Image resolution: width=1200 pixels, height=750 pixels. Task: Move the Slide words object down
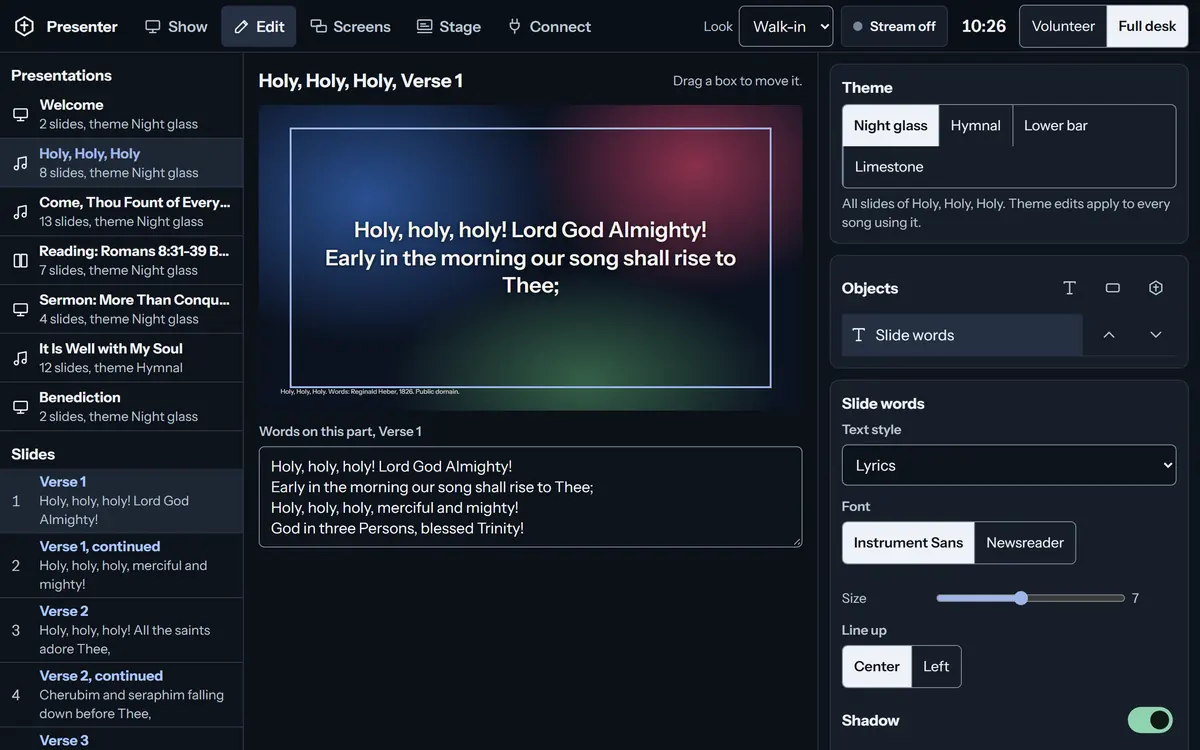click(x=1156, y=335)
